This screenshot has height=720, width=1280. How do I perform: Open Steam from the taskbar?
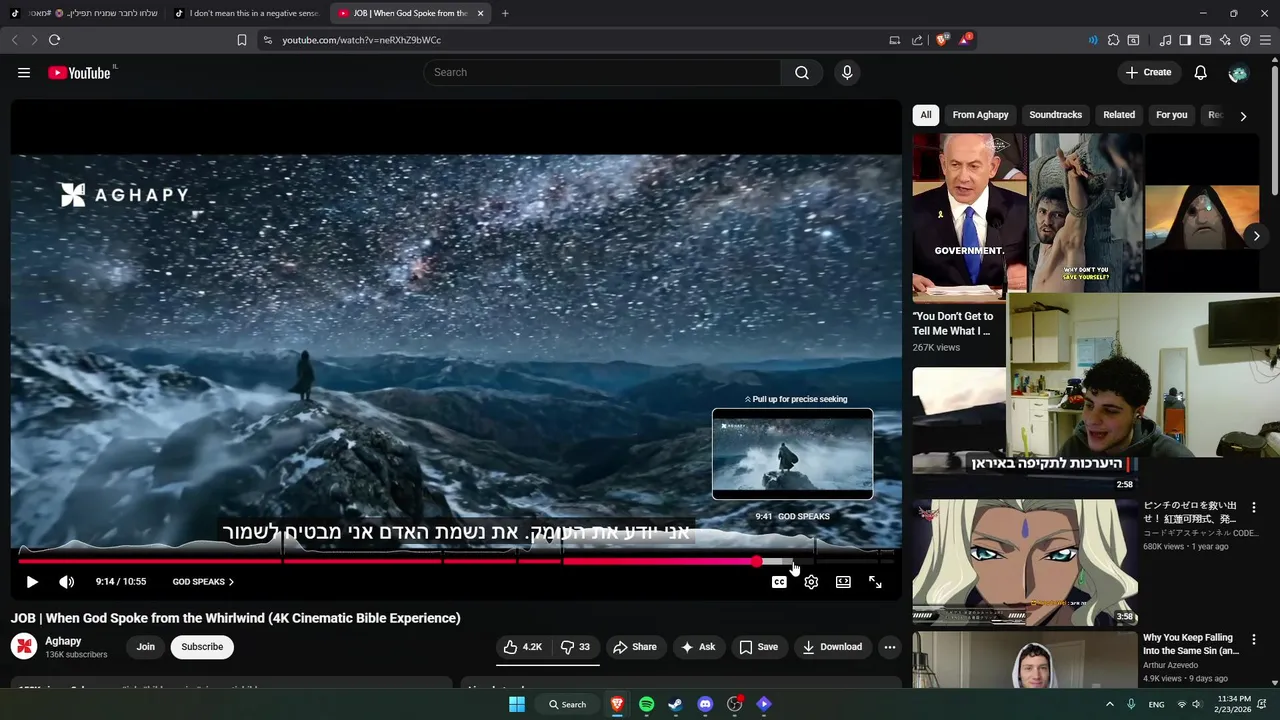click(676, 704)
